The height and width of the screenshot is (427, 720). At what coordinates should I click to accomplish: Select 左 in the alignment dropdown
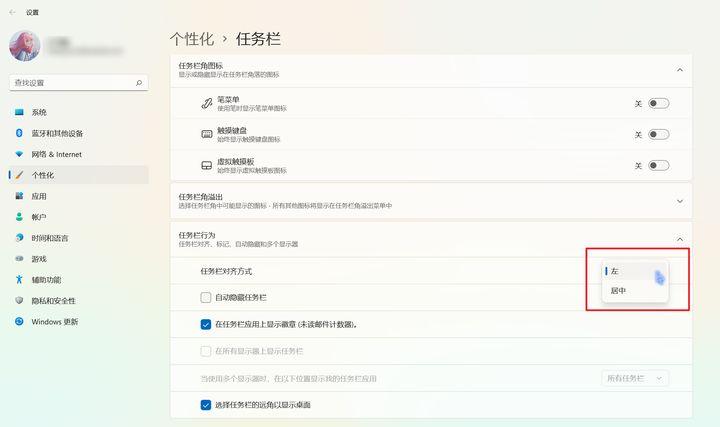pos(635,271)
